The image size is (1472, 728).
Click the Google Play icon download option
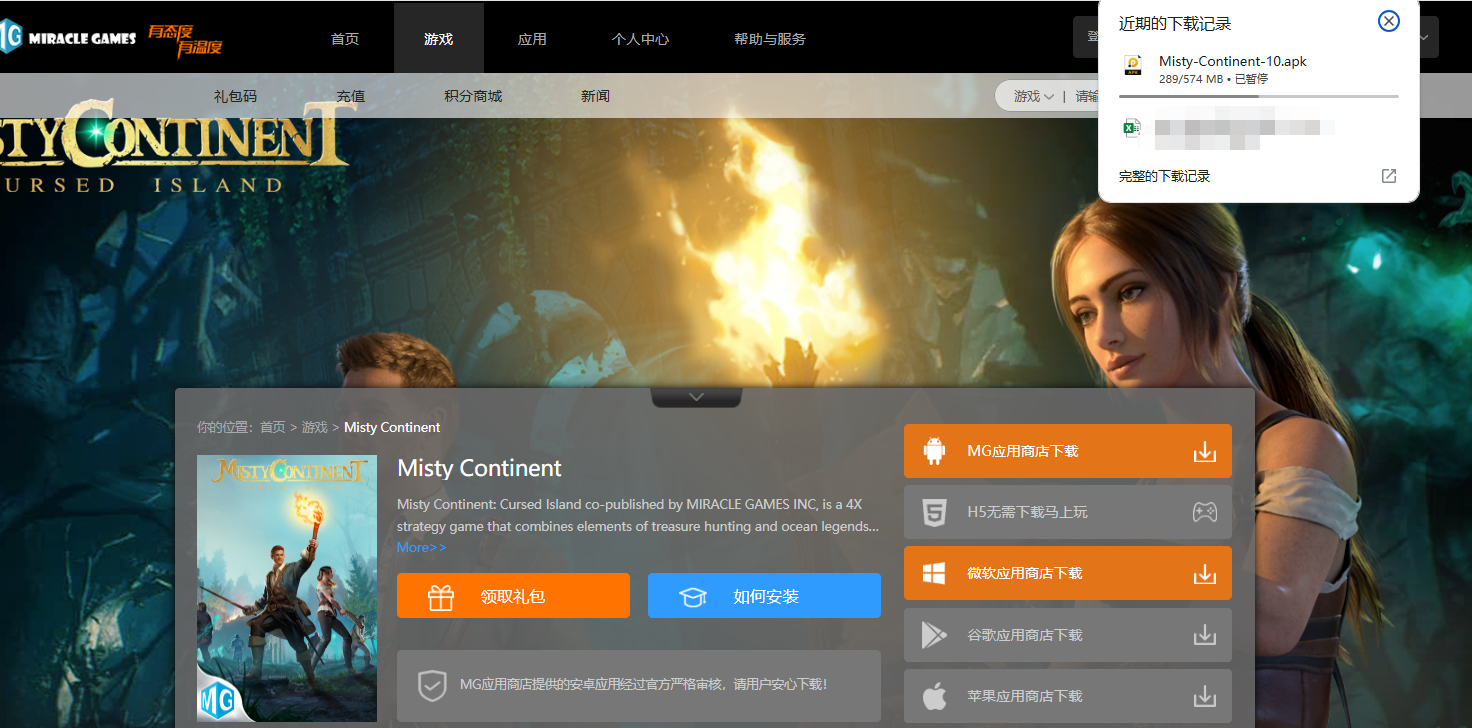tap(934, 635)
